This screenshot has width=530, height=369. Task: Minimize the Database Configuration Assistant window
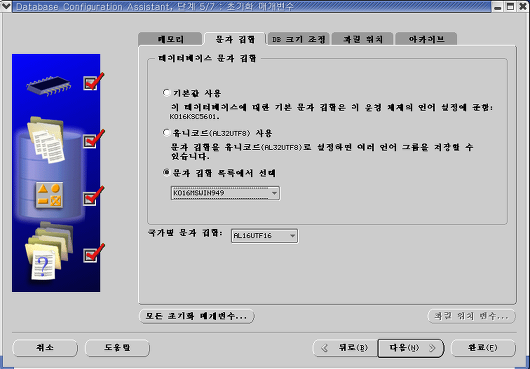(x=497, y=6)
